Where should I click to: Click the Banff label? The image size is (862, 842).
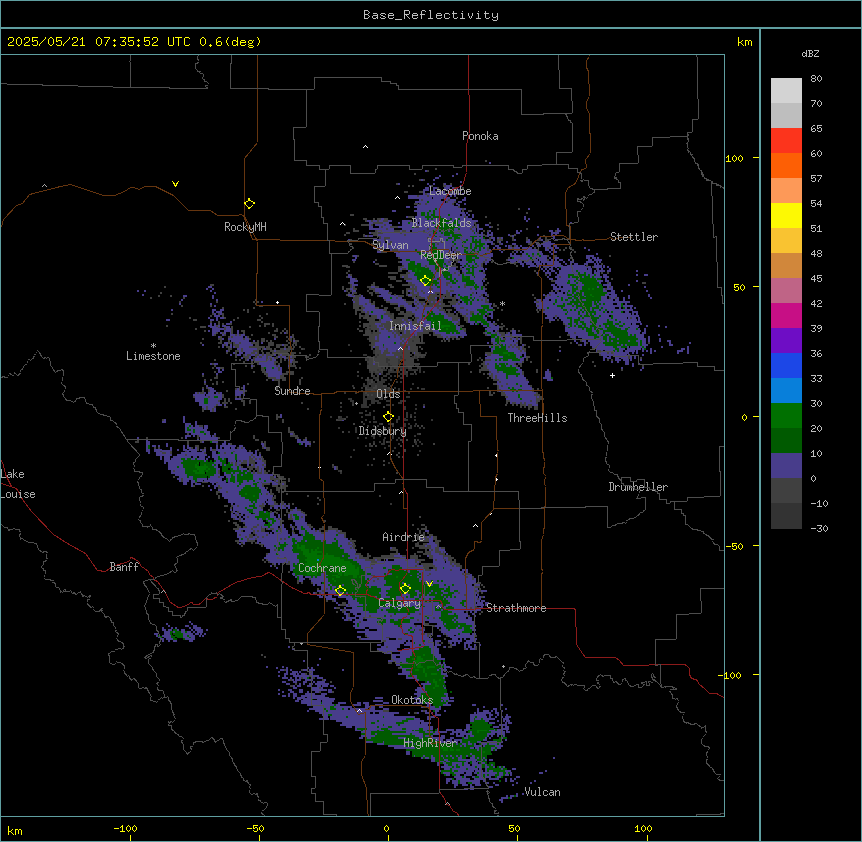[x=124, y=567]
